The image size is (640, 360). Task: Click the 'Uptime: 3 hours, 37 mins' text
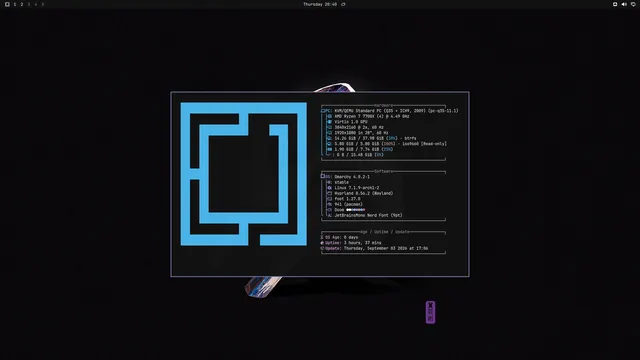(x=353, y=242)
